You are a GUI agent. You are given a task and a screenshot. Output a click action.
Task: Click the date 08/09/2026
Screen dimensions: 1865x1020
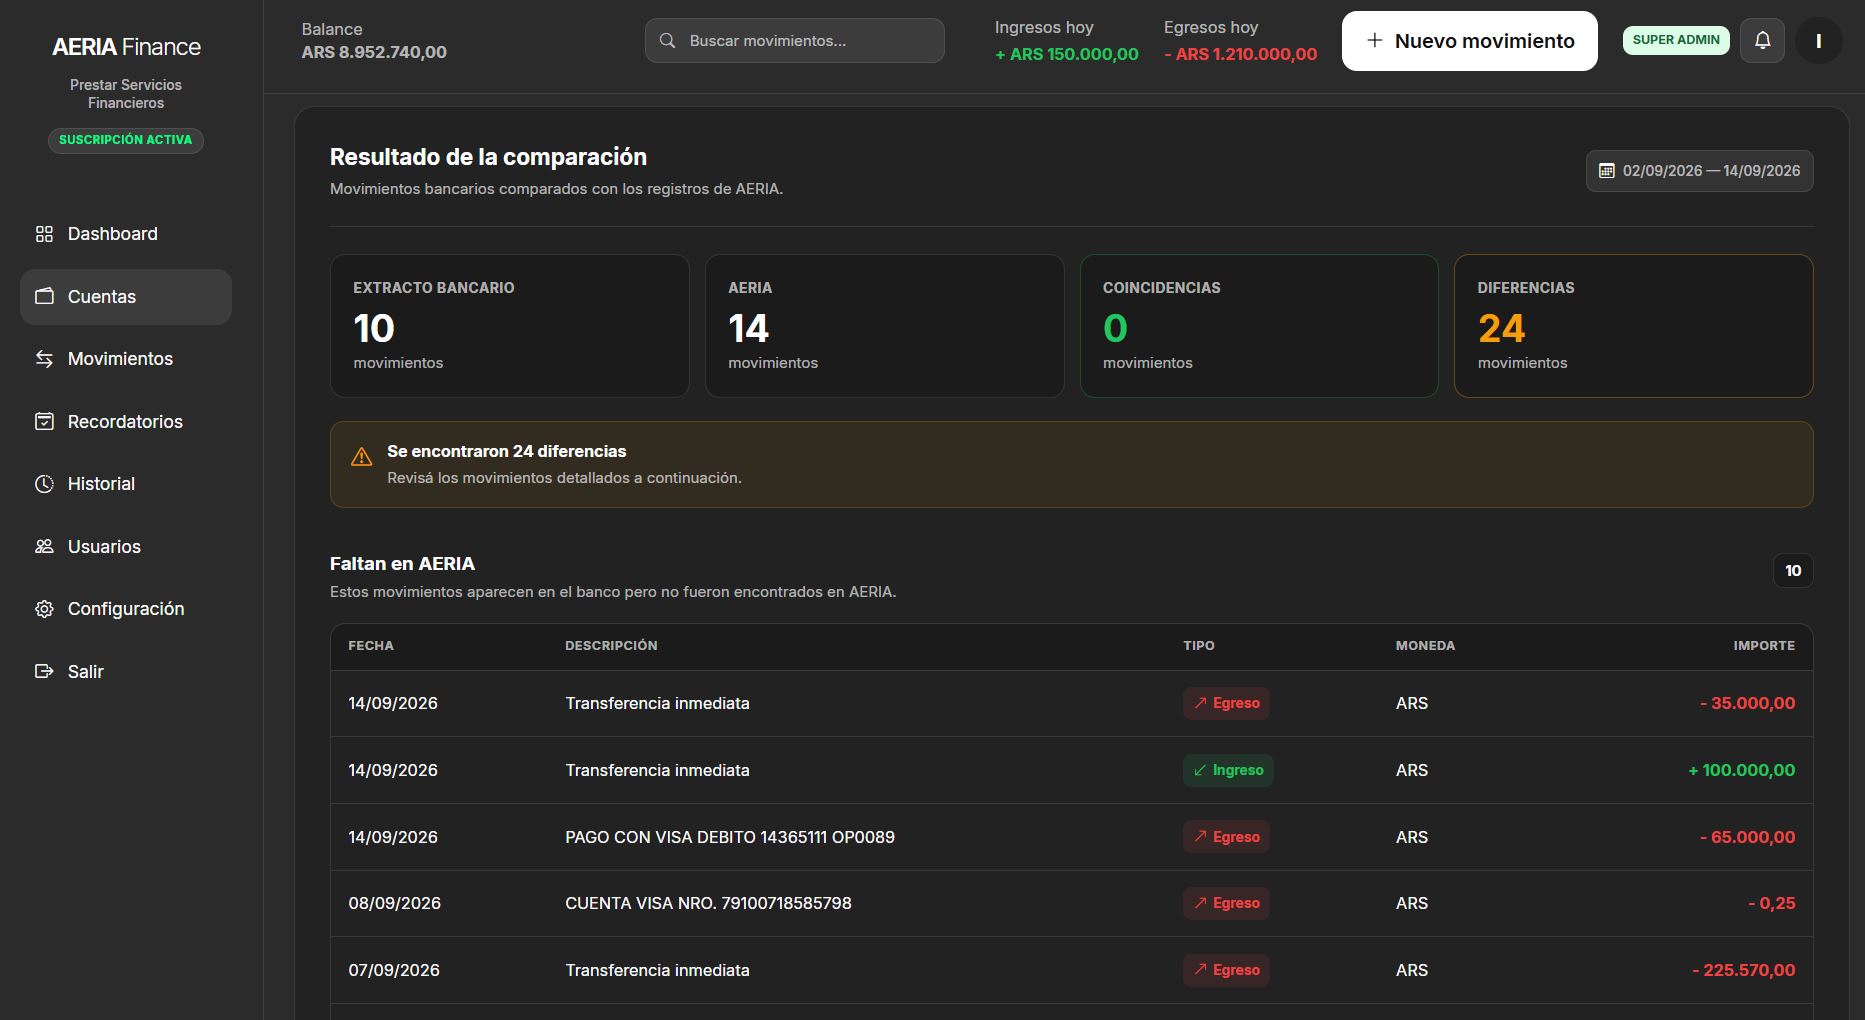click(x=394, y=903)
